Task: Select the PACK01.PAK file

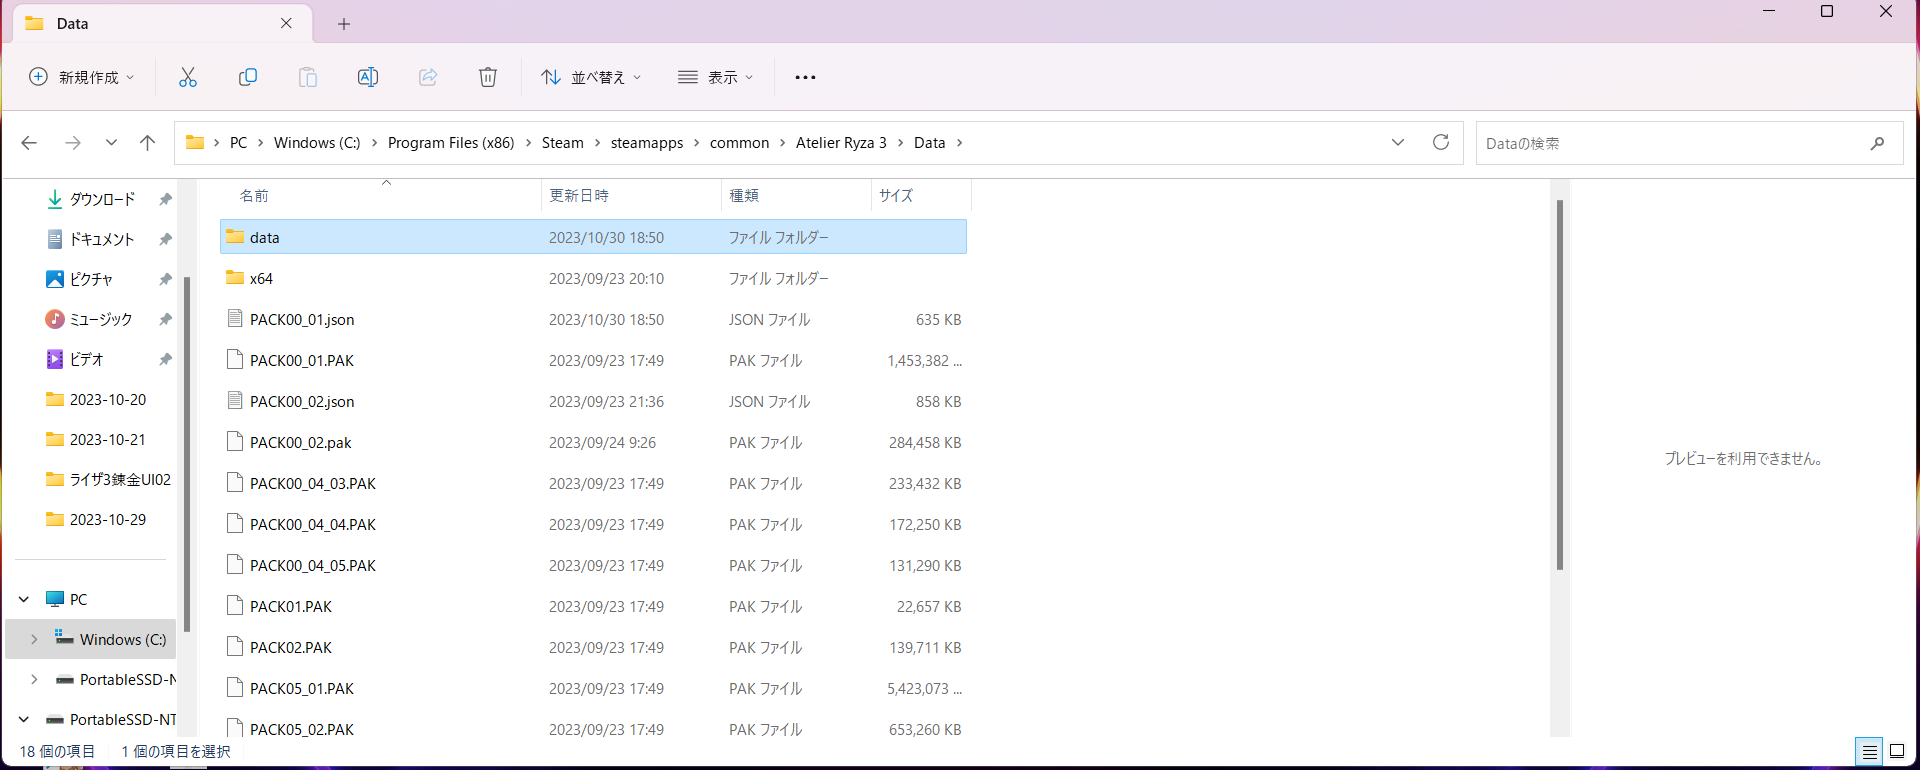Action: tap(593, 606)
